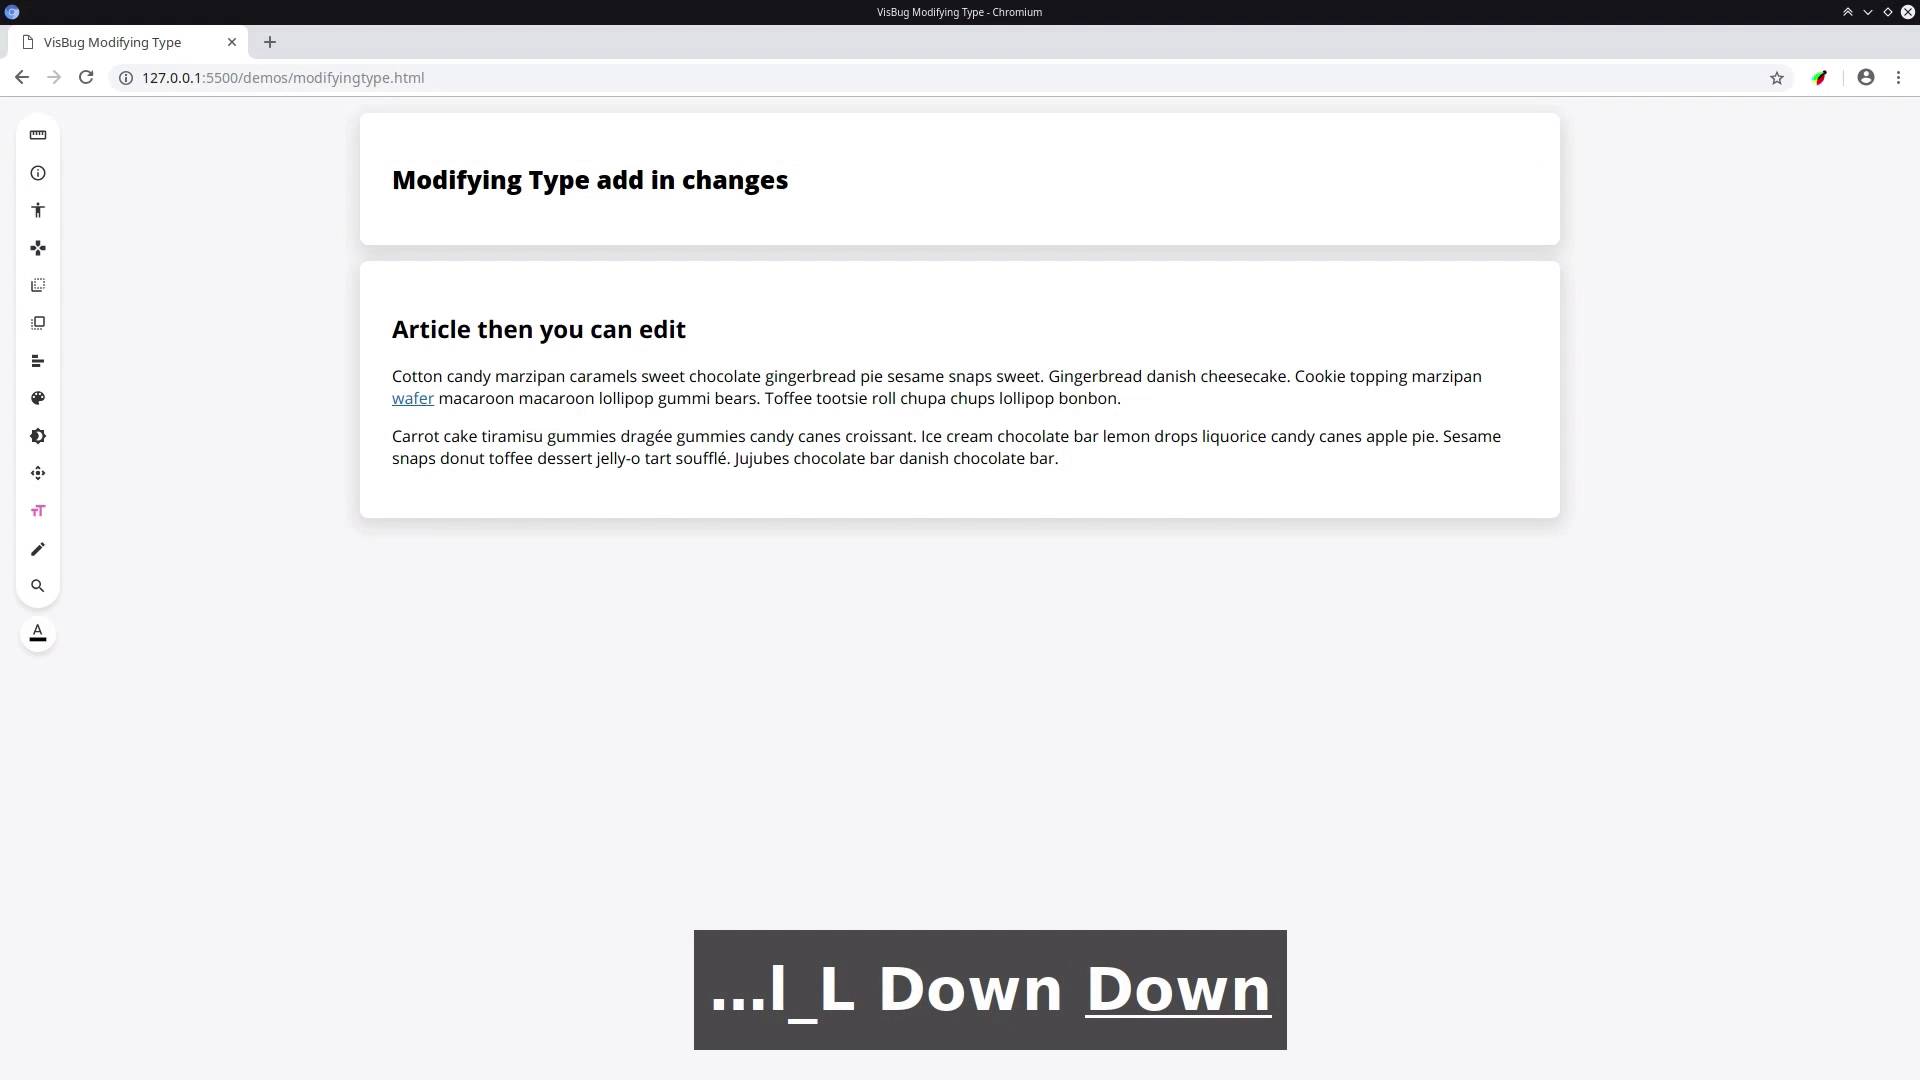Select the Margin tool icon
Viewport: 1920px width, 1080px height.
[x=38, y=286]
